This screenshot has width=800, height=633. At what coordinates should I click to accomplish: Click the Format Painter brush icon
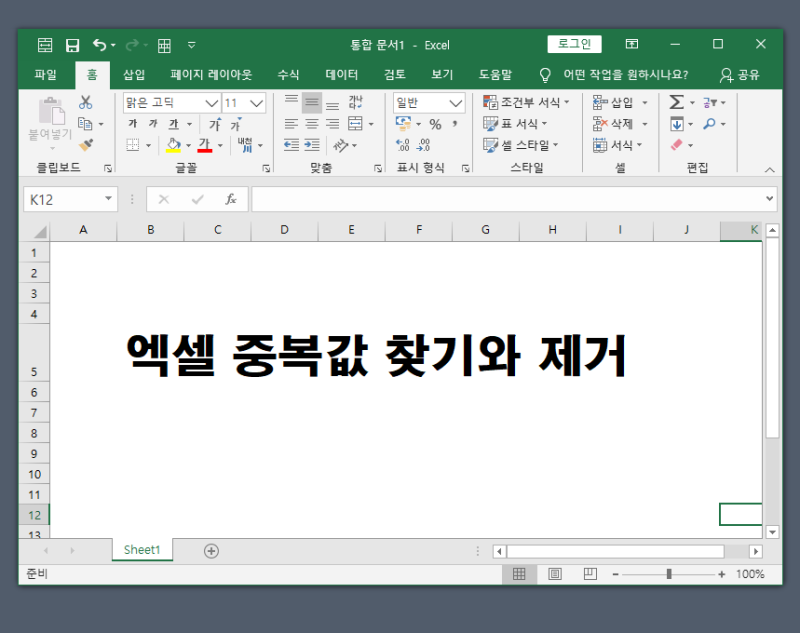(x=86, y=145)
